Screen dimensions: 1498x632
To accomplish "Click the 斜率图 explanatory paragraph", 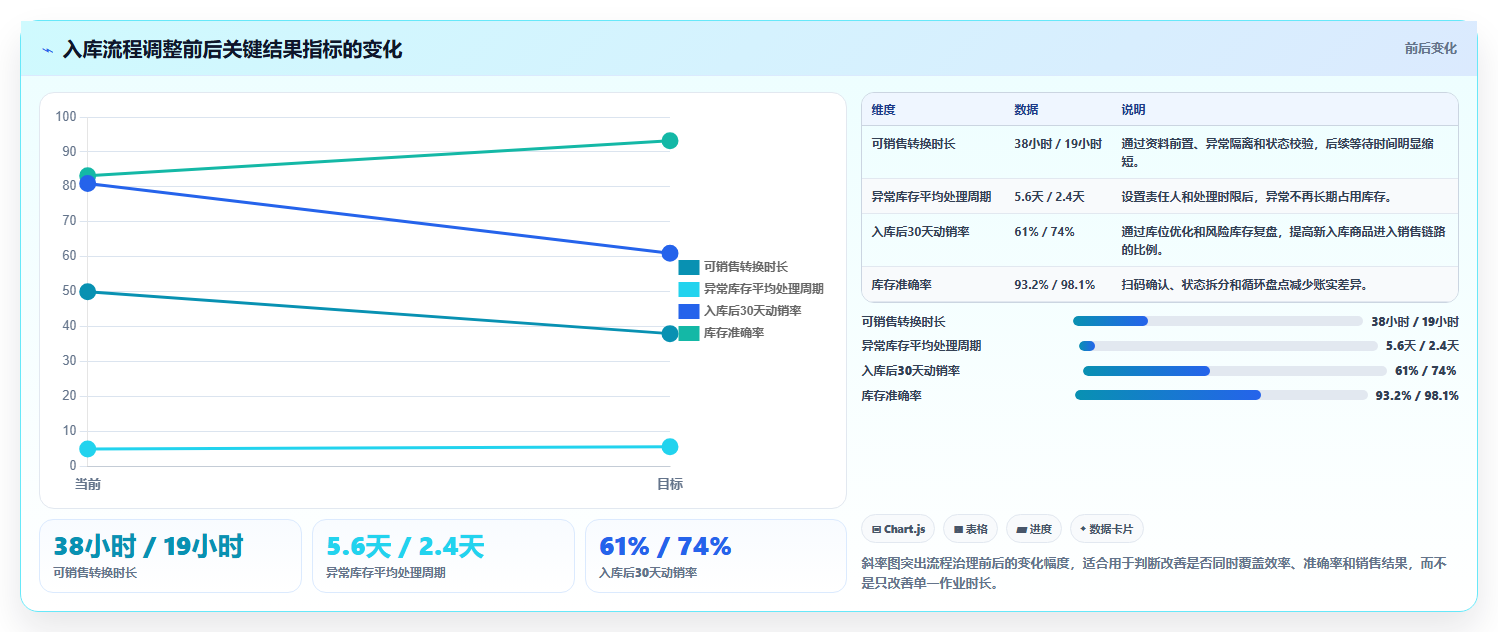I will pyautogui.click(x=1154, y=573).
